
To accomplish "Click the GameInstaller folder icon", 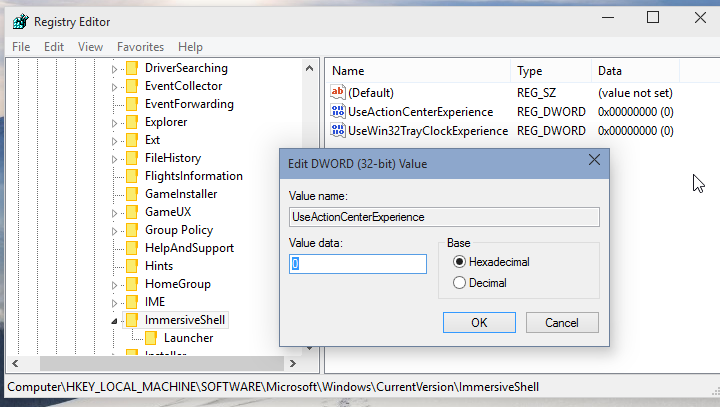I will (x=132, y=194).
